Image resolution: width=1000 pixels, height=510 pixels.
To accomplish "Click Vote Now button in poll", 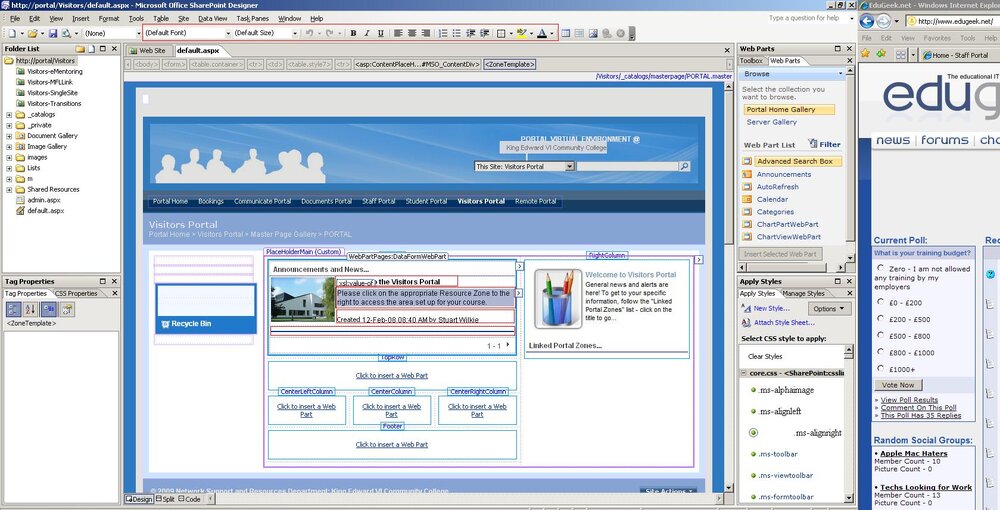I will click(x=898, y=385).
